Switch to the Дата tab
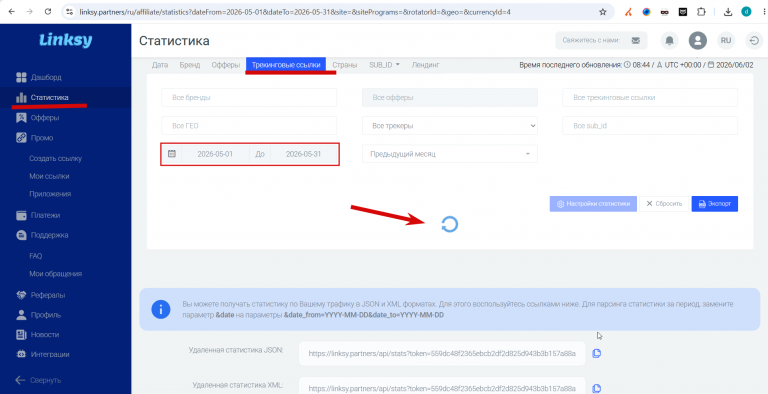 coord(160,65)
